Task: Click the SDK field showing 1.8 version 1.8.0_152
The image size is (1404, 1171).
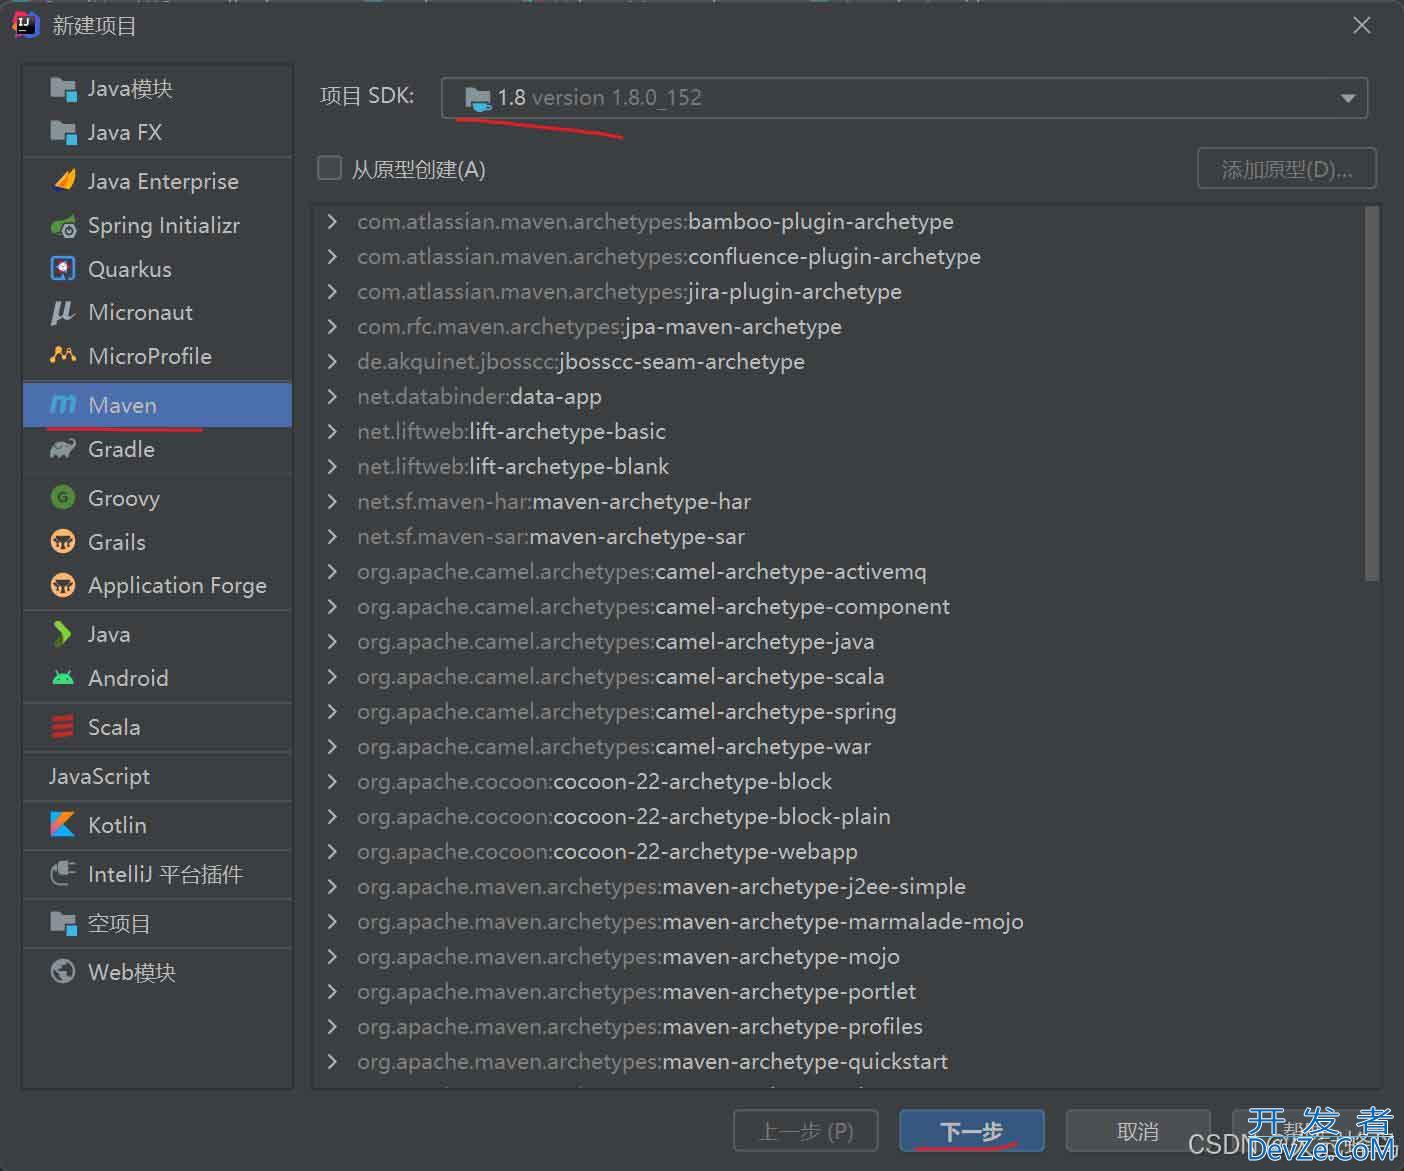Action: [x=904, y=98]
